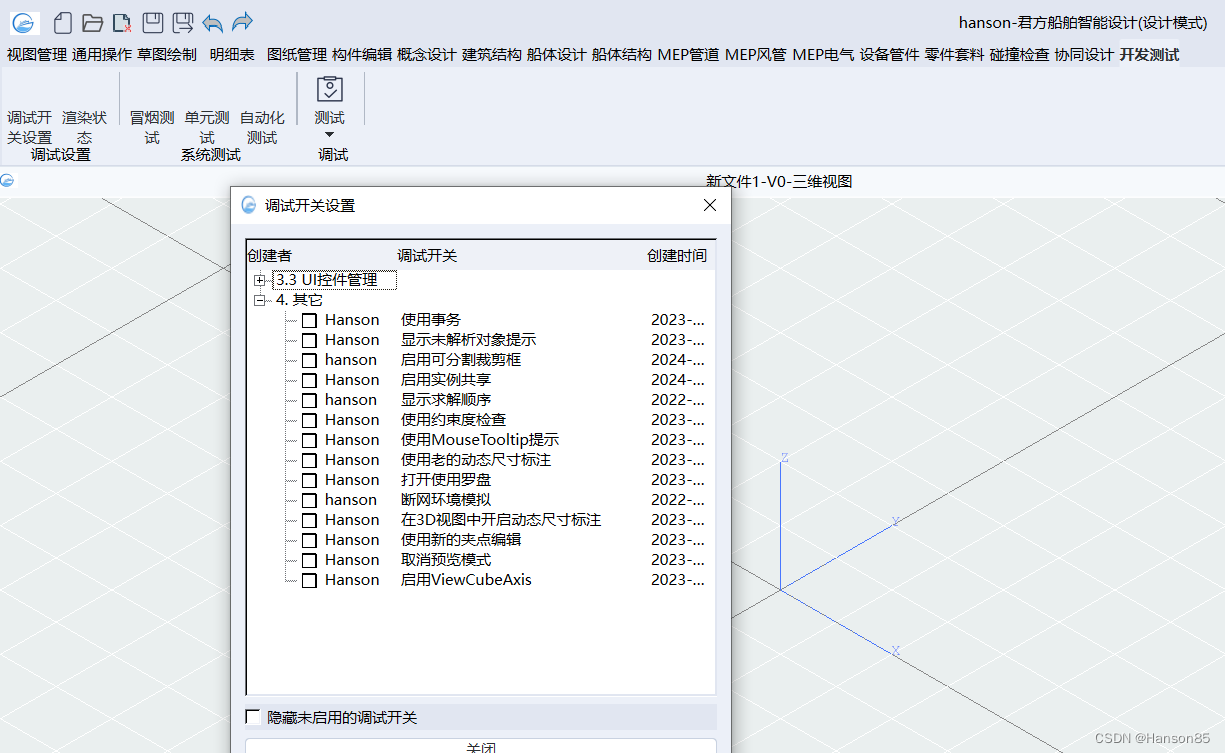Click the 冒烟测试 button
1225x753 pixels.
point(152,127)
